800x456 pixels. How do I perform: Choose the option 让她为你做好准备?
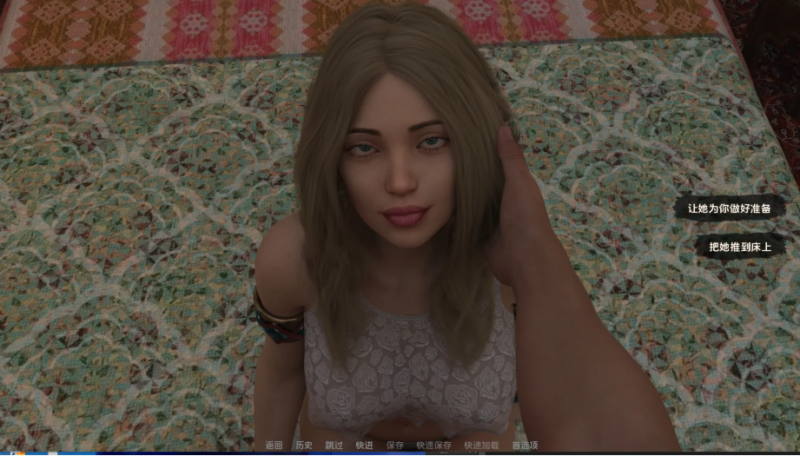pos(729,208)
